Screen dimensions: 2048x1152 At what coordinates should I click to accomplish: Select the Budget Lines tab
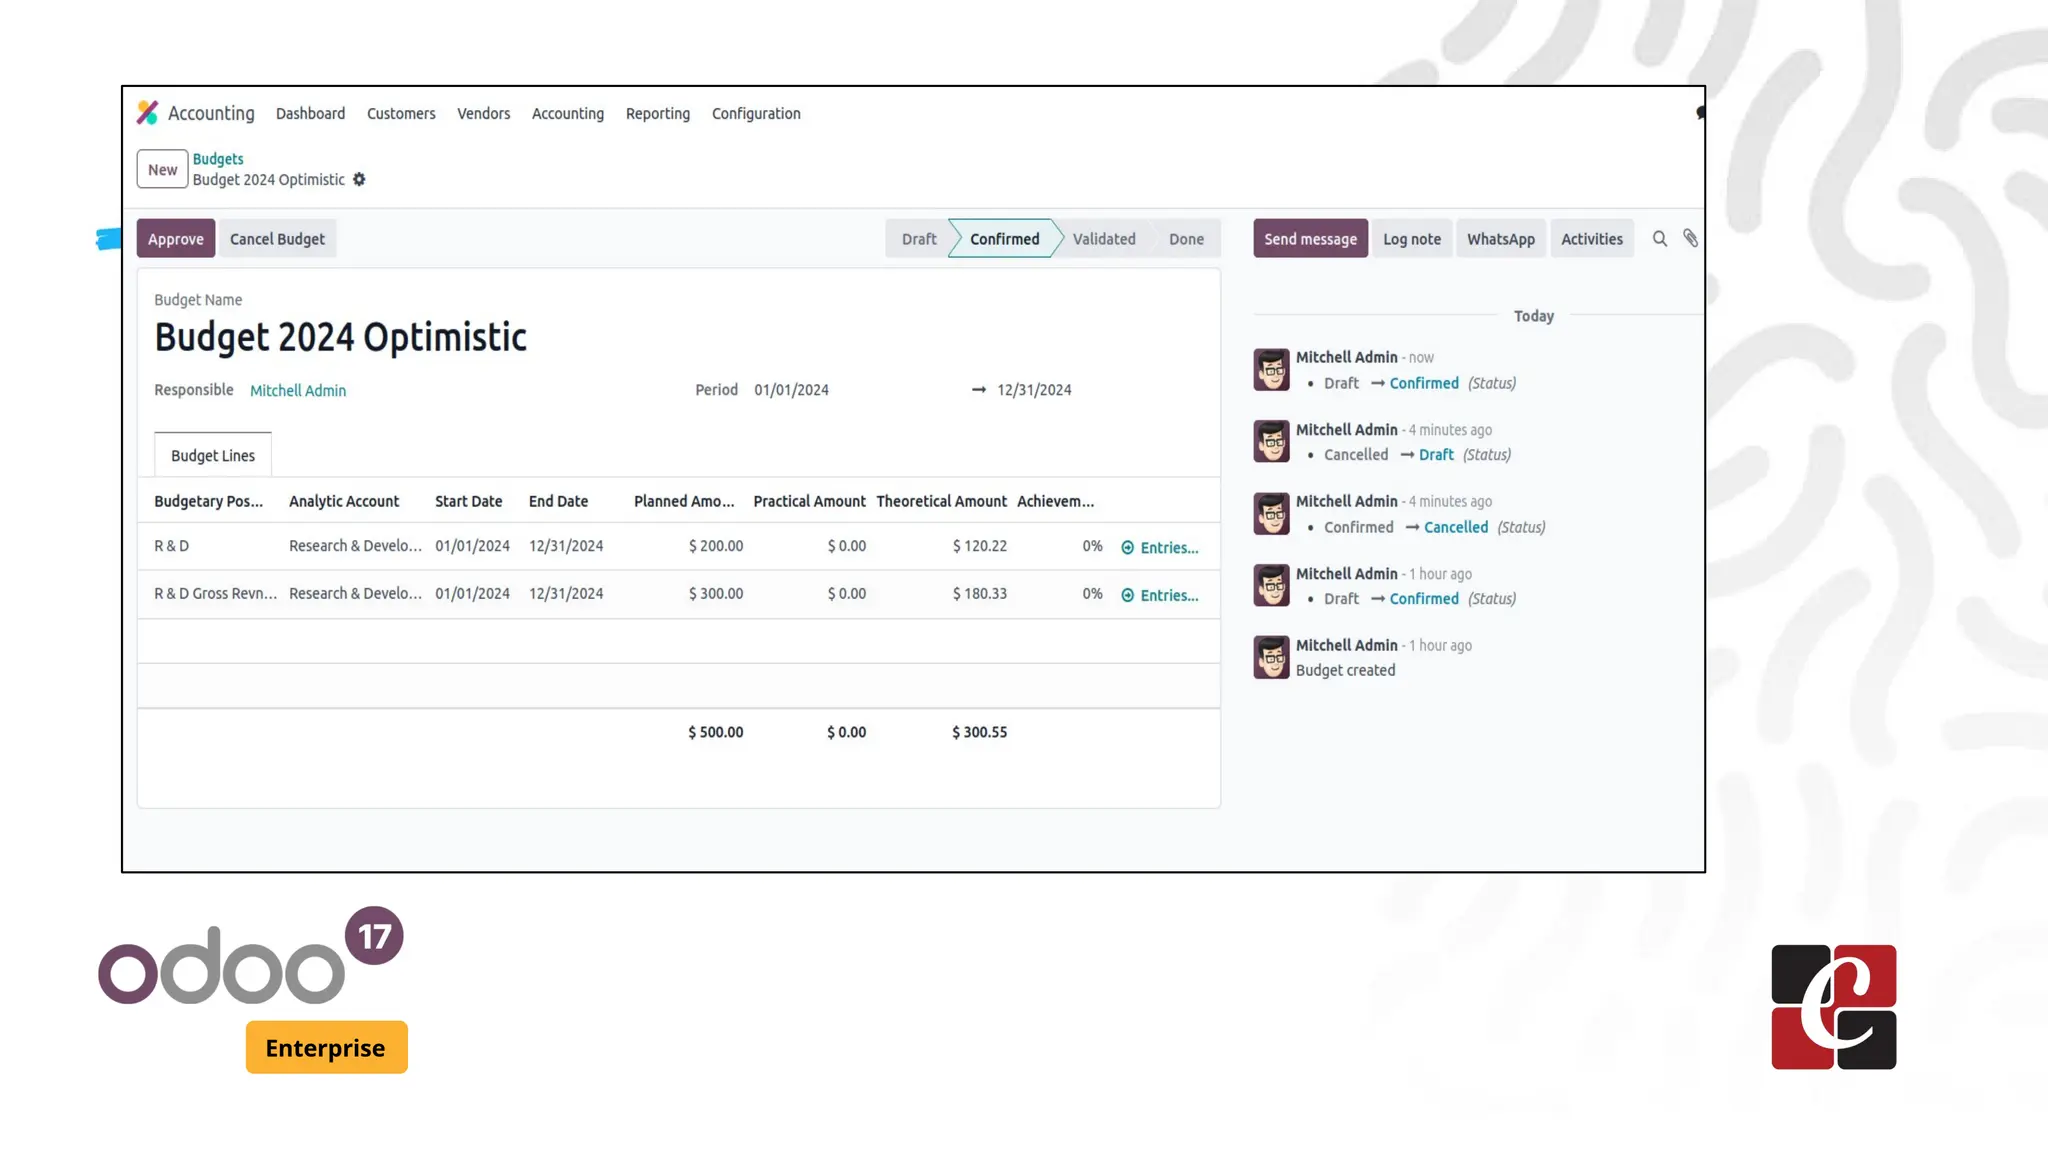coord(212,456)
